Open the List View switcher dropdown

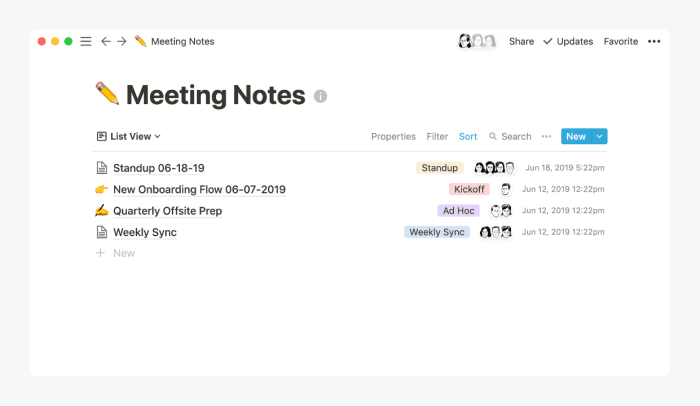(x=129, y=136)
